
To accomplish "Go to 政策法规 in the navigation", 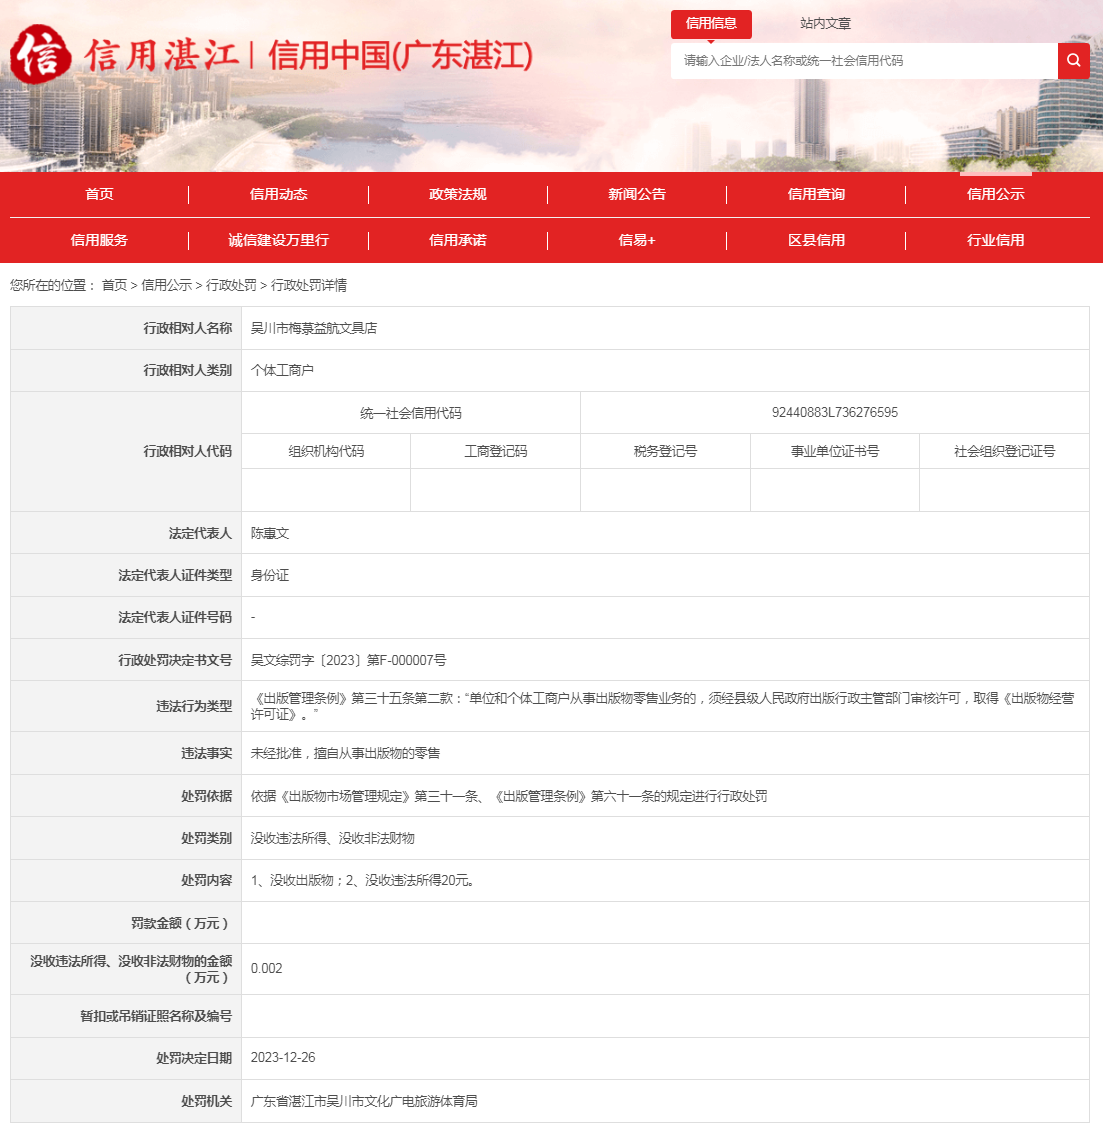I will (457, 195).
